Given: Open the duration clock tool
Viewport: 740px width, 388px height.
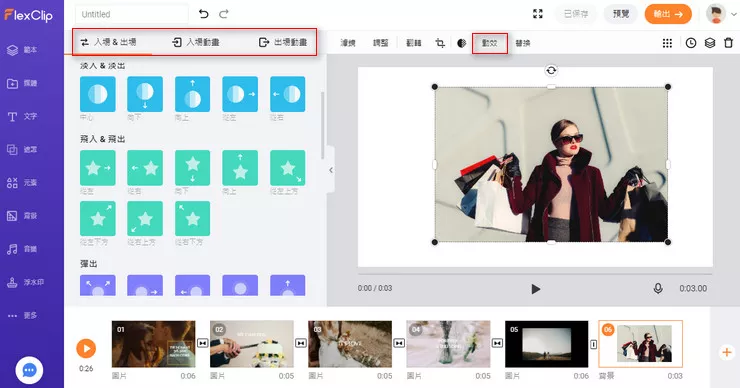Looking at the screenshot, I should (x=691, y=43).
